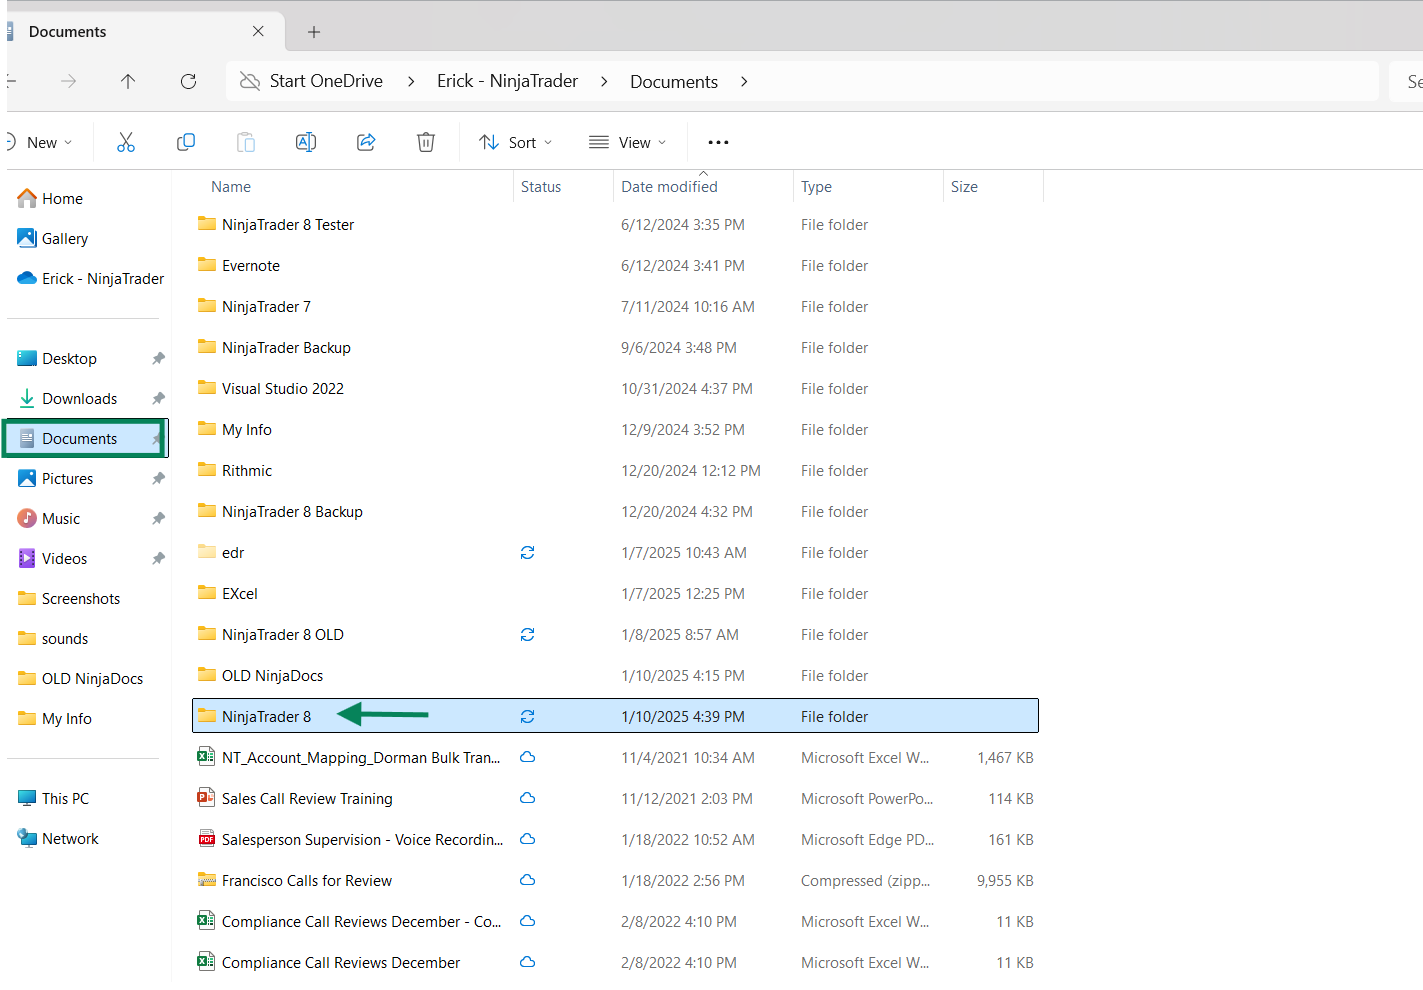Open the Sort dropdown menu
Image resolution: width=1423 pixels, height=990 pixels.
pyautogui.click(x=516, y=142)
